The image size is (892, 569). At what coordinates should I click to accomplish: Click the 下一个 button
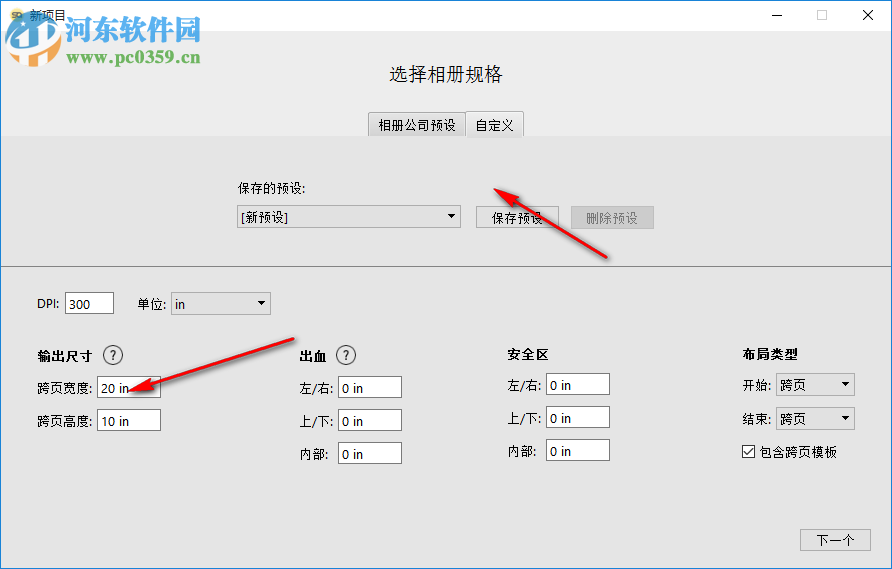click(x=835, y=539)
